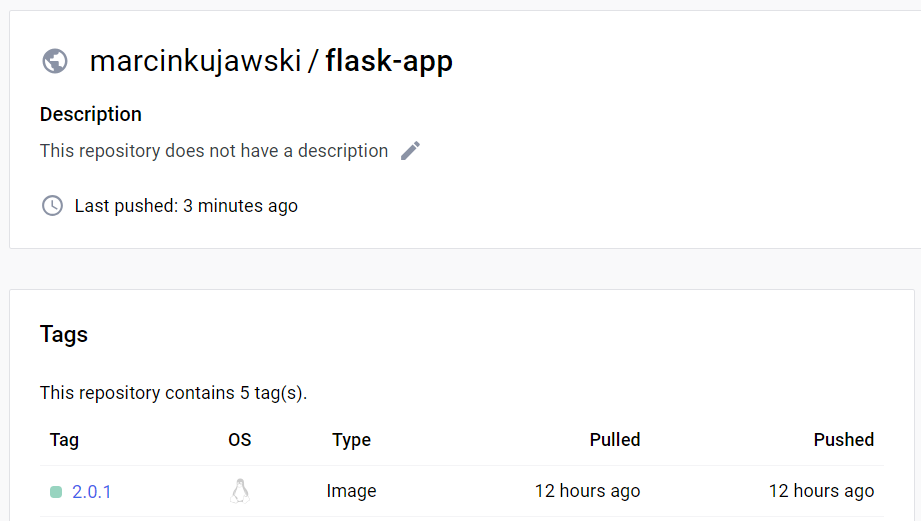The height and width of the screenshot is (521, 921).
Task: Click the green status dot beside 2.0.1
Action: click(56, 492)
